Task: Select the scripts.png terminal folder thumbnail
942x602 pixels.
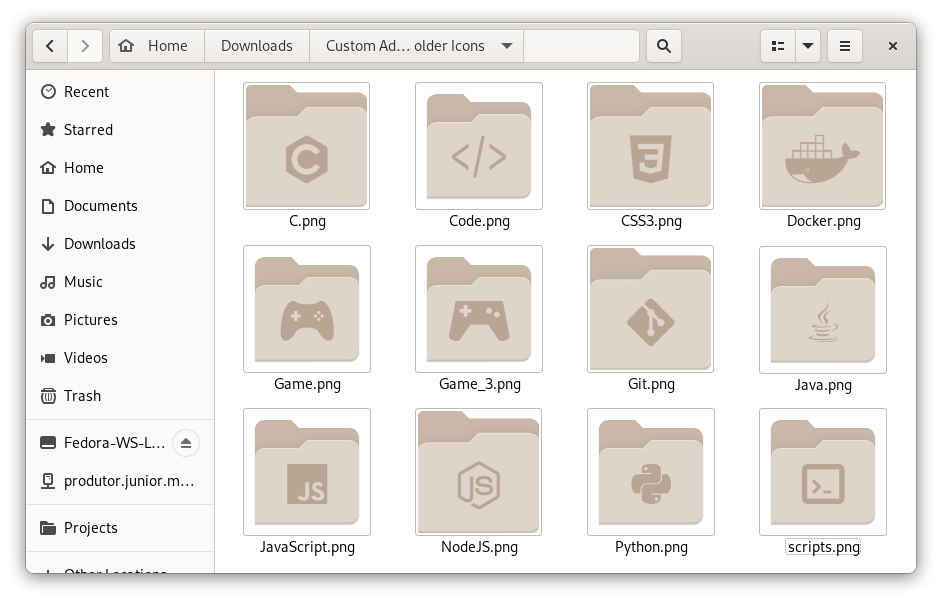Action: [823, 472]
